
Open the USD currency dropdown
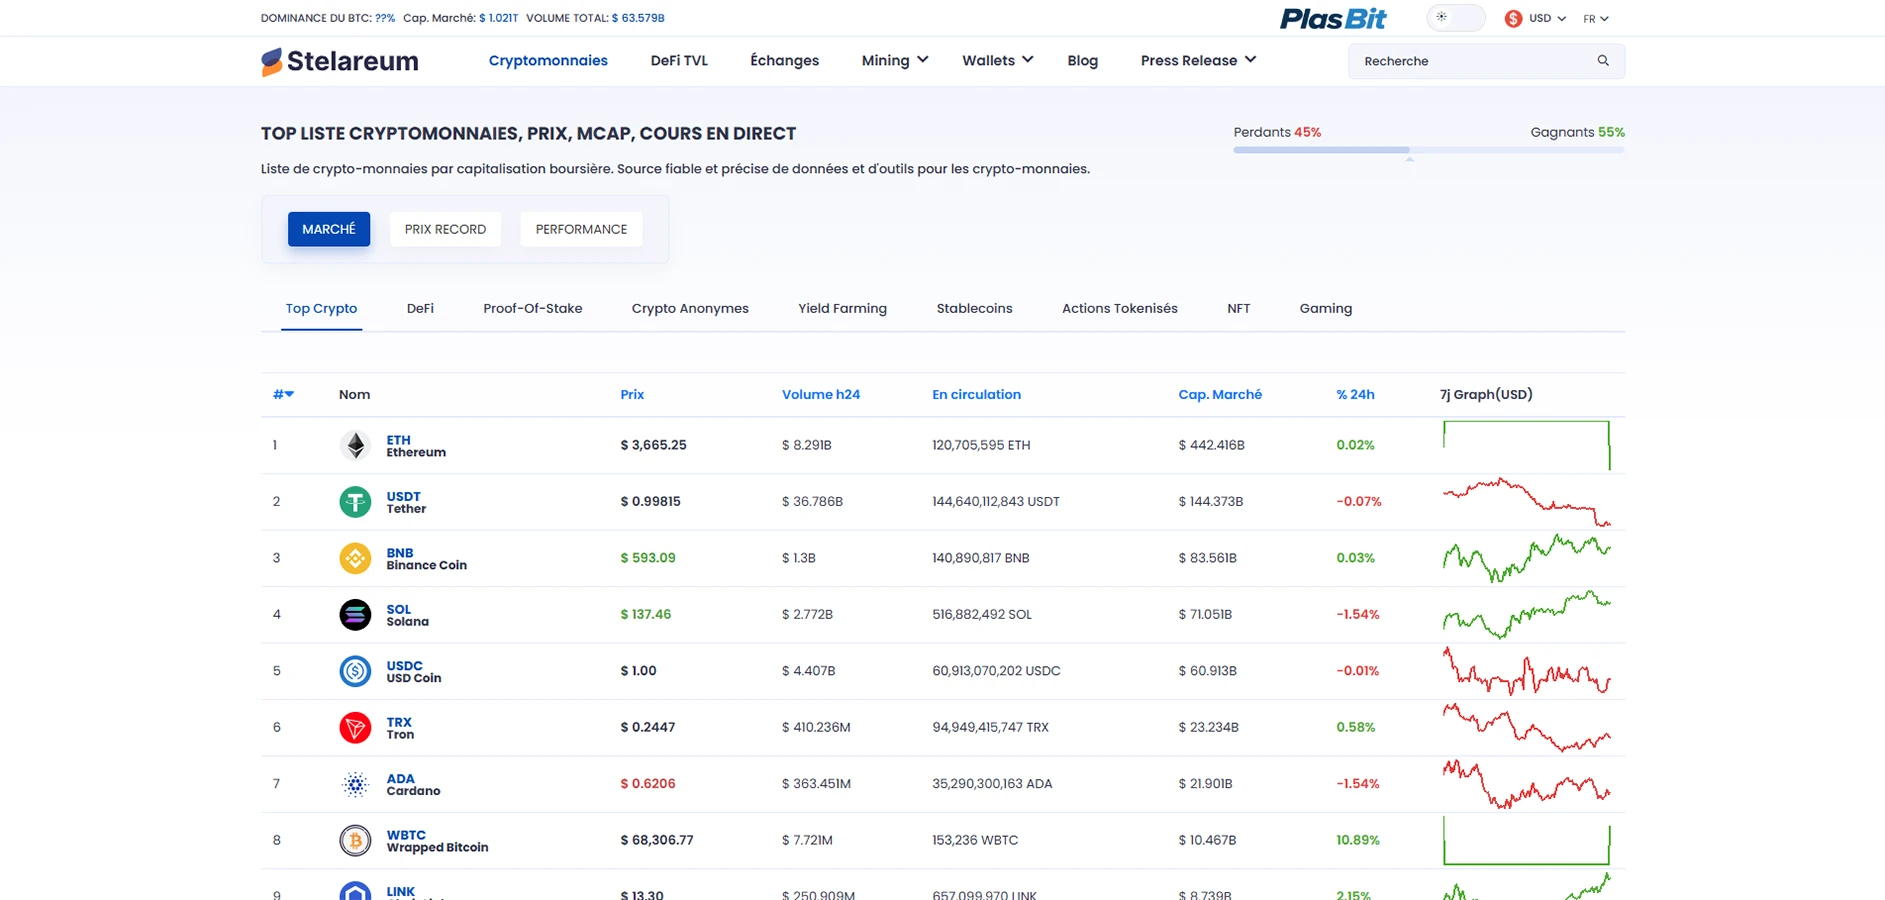tap(1547, 18)
